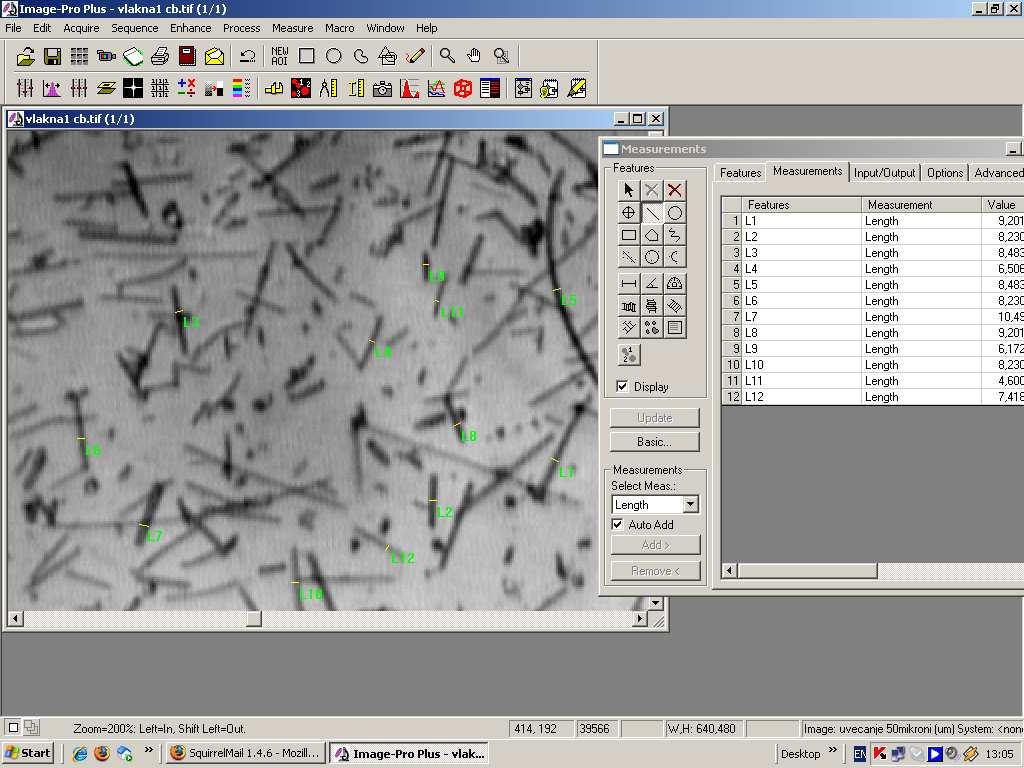The width and height of the screenshot is (1024, 768).
Task: Select the angle measurement tool
Action: point(652,283)
